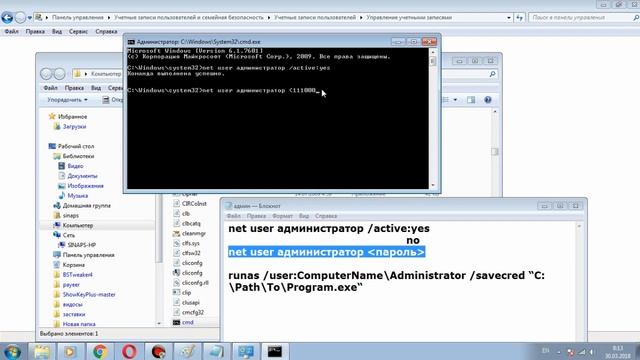The height and width of the screenshot is (360, 640).
Task: Open Загрузки in the navigation pane
Action: 74,127
